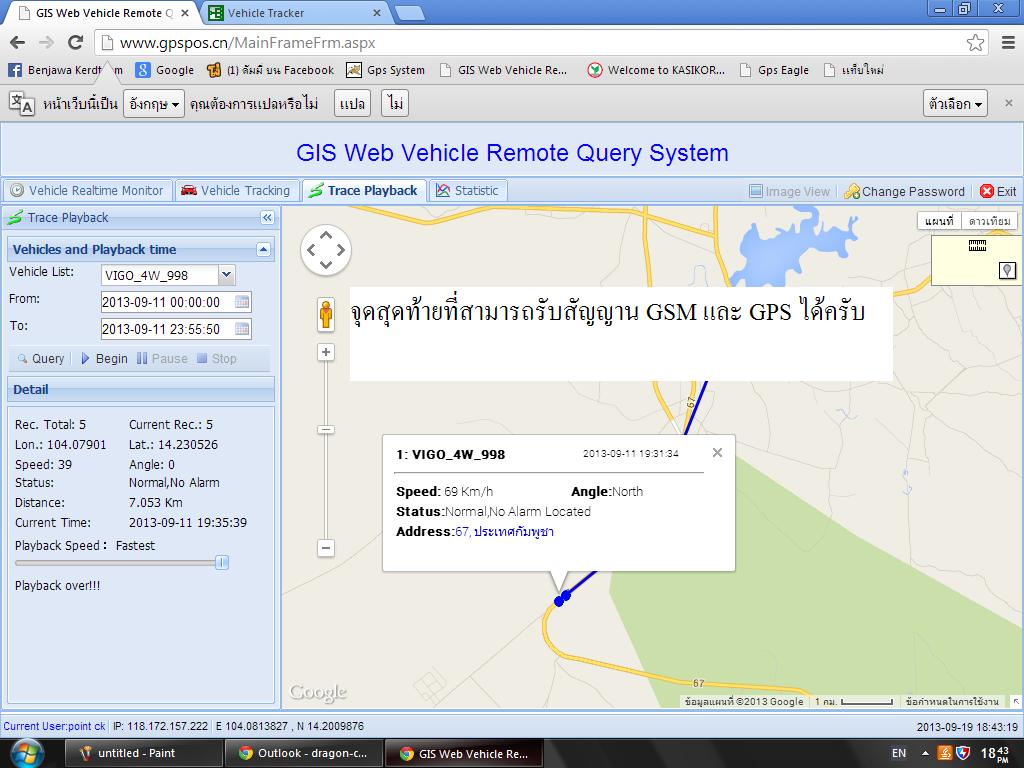Switch to the Vehicle Tracker browser tab
Screen dimensions: 1024x768
coord(293,13)
